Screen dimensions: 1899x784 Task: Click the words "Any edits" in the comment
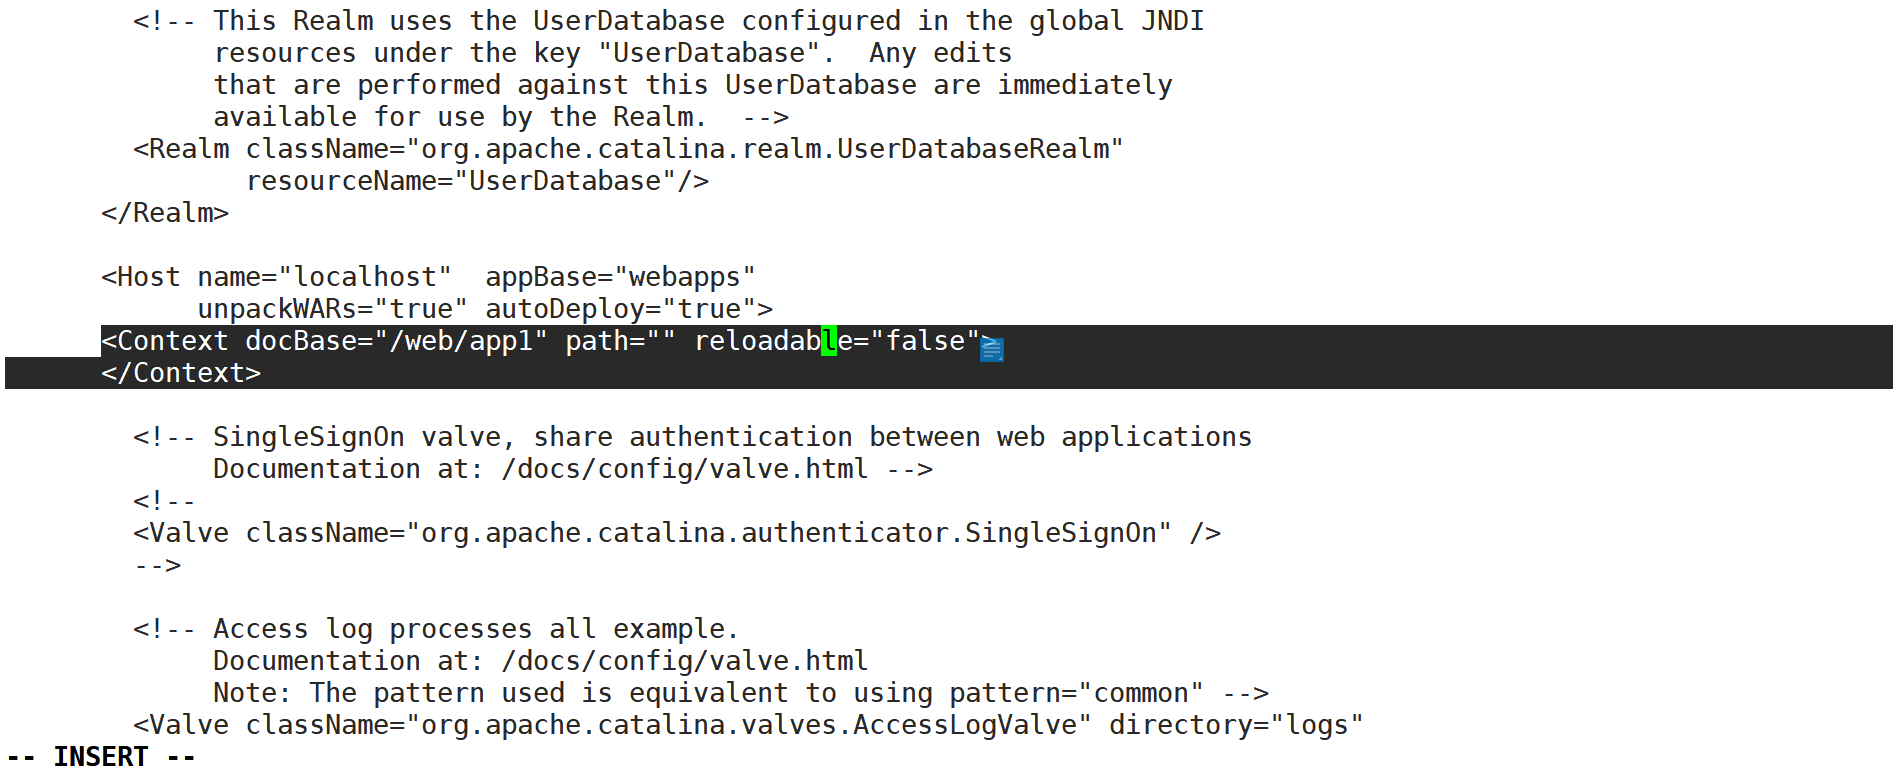[941, 53]
